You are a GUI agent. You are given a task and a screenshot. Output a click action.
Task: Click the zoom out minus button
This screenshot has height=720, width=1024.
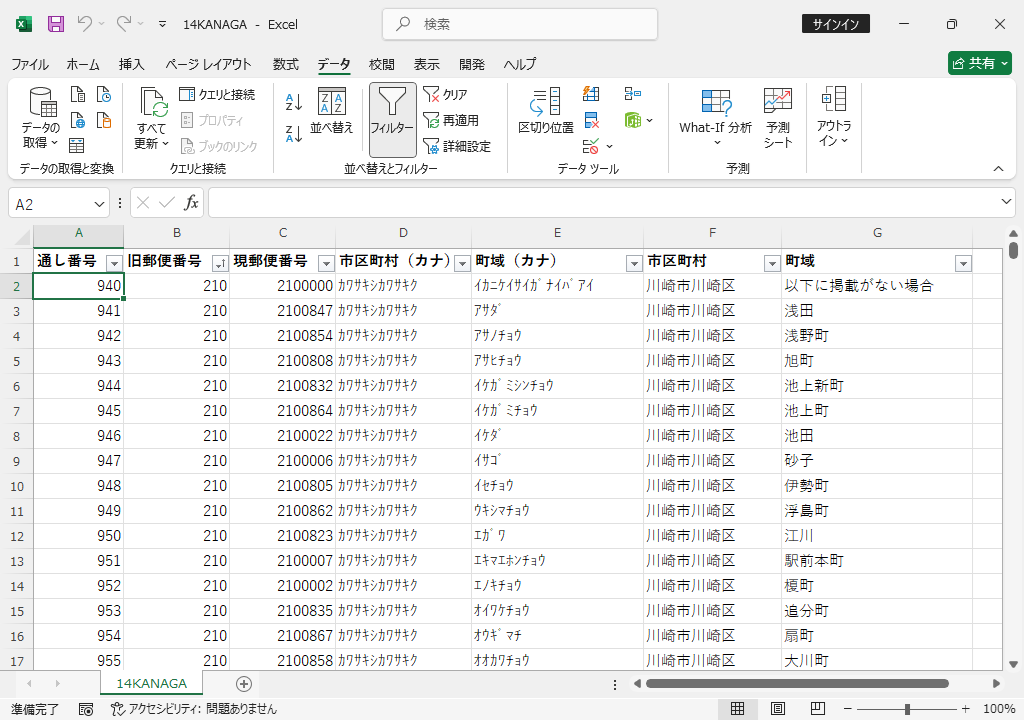click(848, 709)
